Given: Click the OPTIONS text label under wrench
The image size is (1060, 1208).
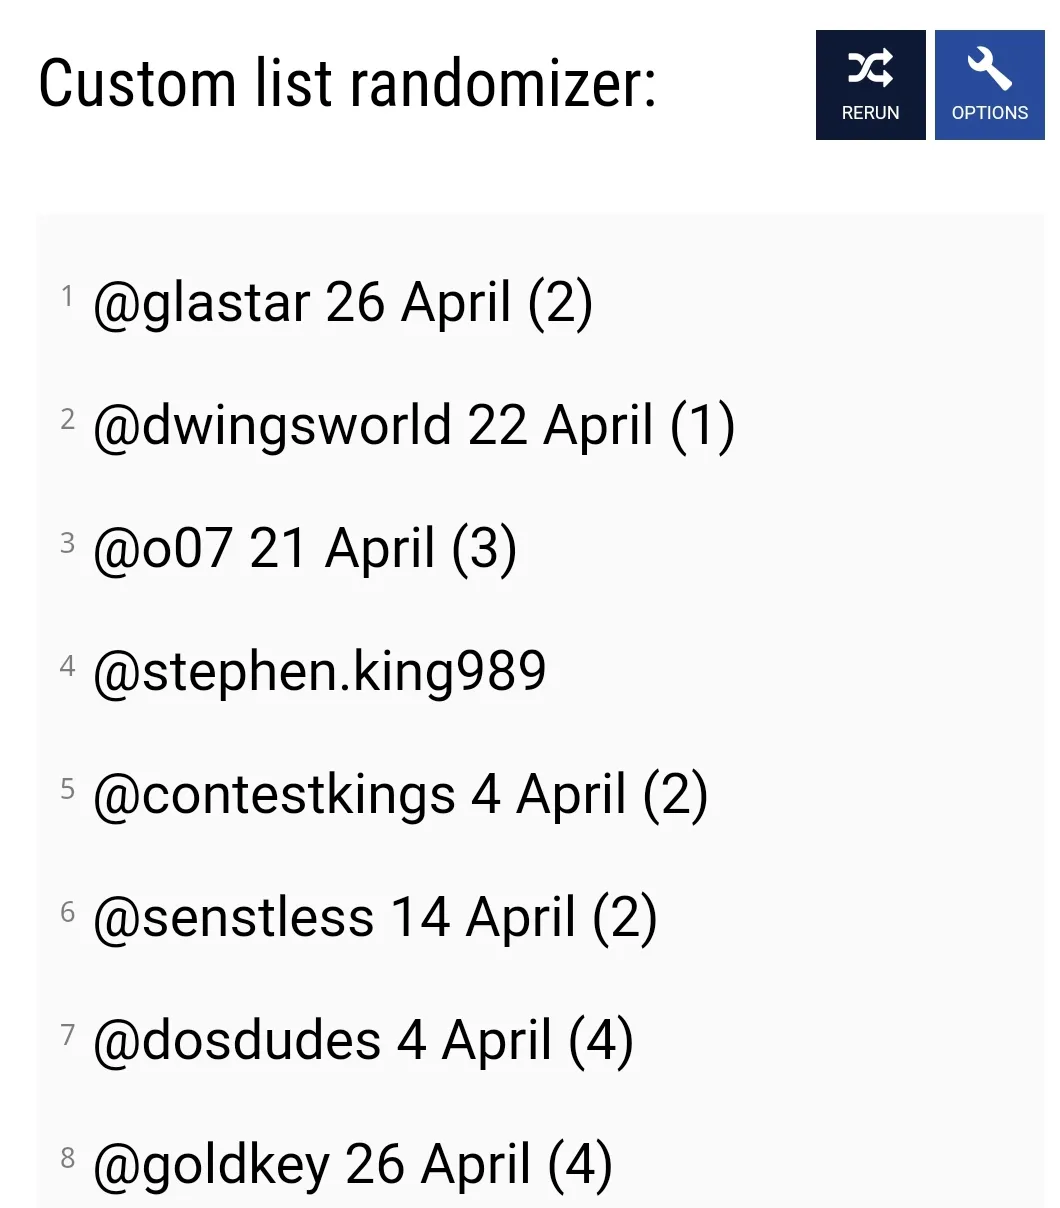Looking at the screenshot, I should [x=989, y=113].
